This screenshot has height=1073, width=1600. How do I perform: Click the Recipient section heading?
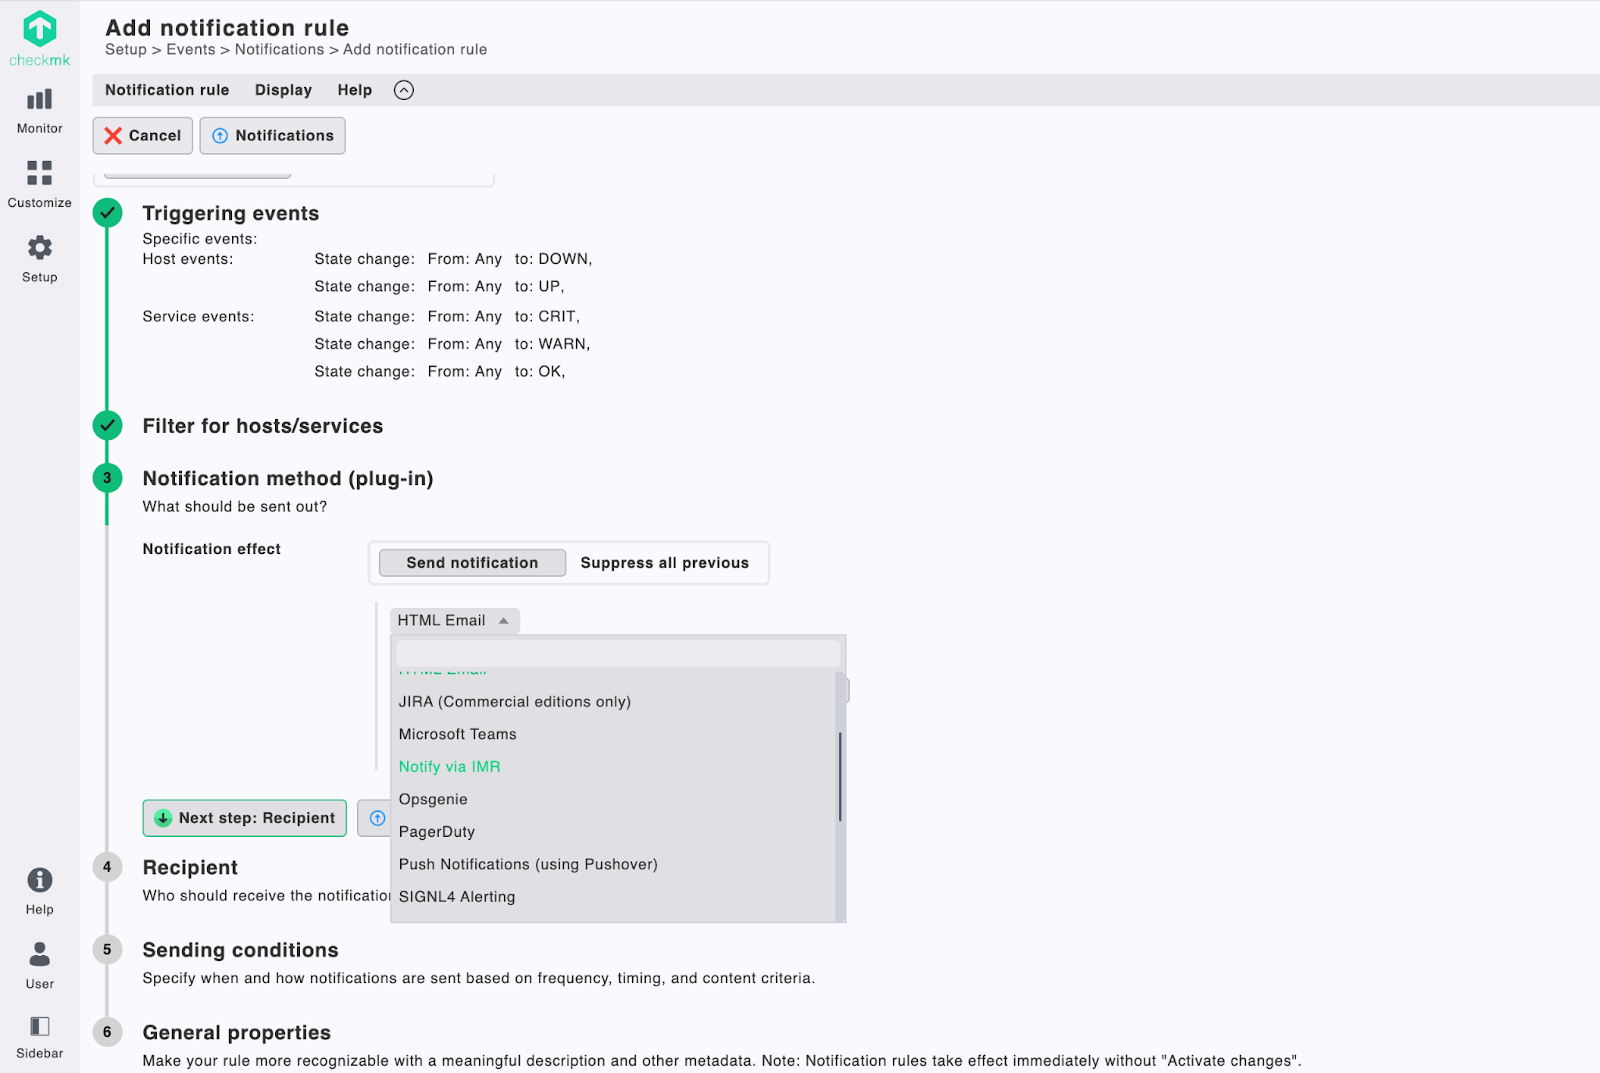click(190, 868)
